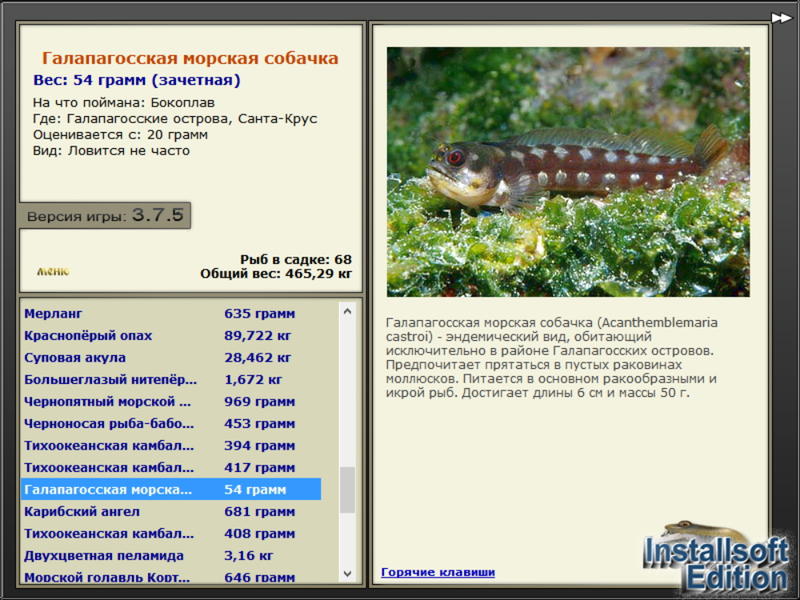Click the Где: Галапагосские острова, Санта-Крус line
The height and width of the screenshot is (600, 800).
click(175, 119)
